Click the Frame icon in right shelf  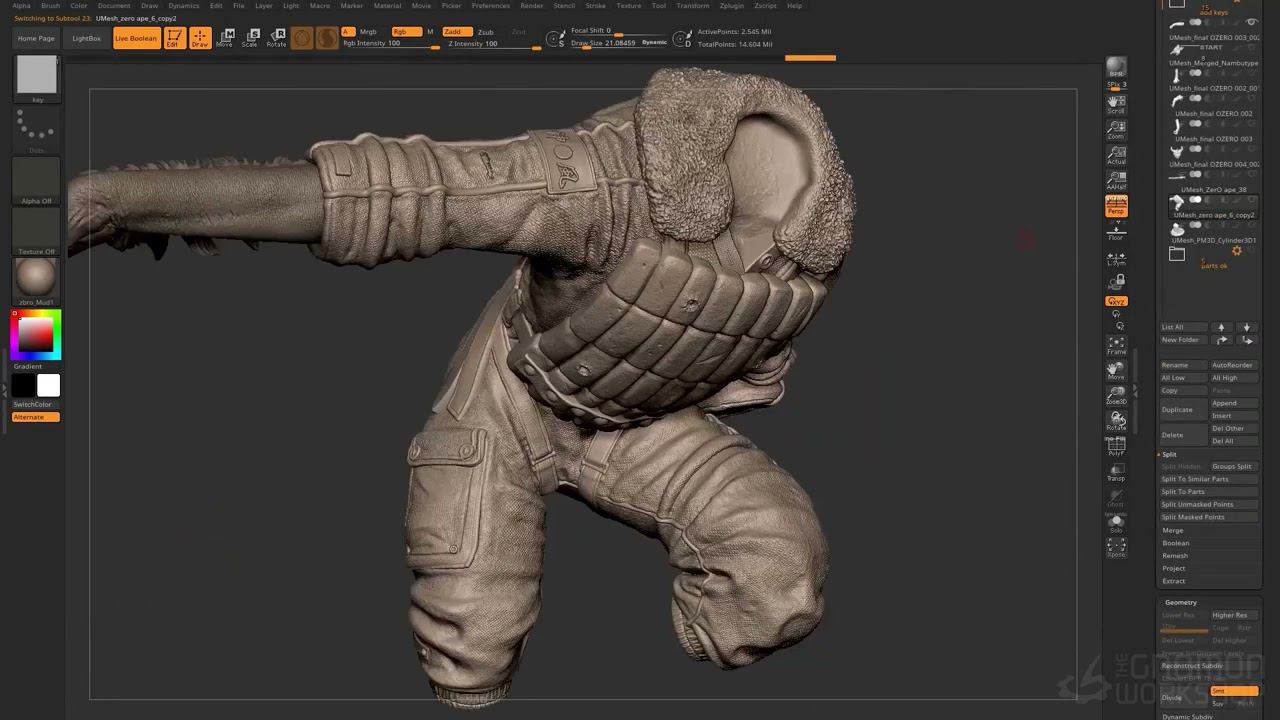[1116, 345]
